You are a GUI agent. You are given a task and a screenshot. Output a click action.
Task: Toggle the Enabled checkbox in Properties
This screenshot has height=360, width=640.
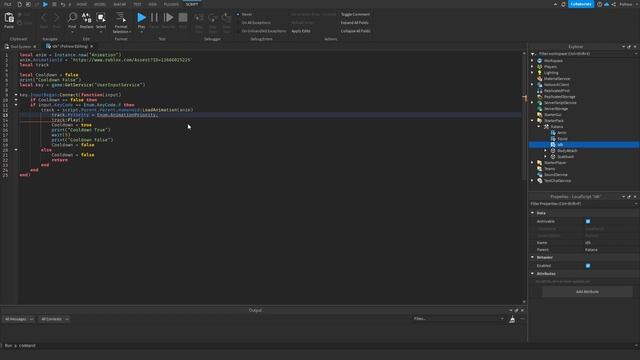pos(588,266)
